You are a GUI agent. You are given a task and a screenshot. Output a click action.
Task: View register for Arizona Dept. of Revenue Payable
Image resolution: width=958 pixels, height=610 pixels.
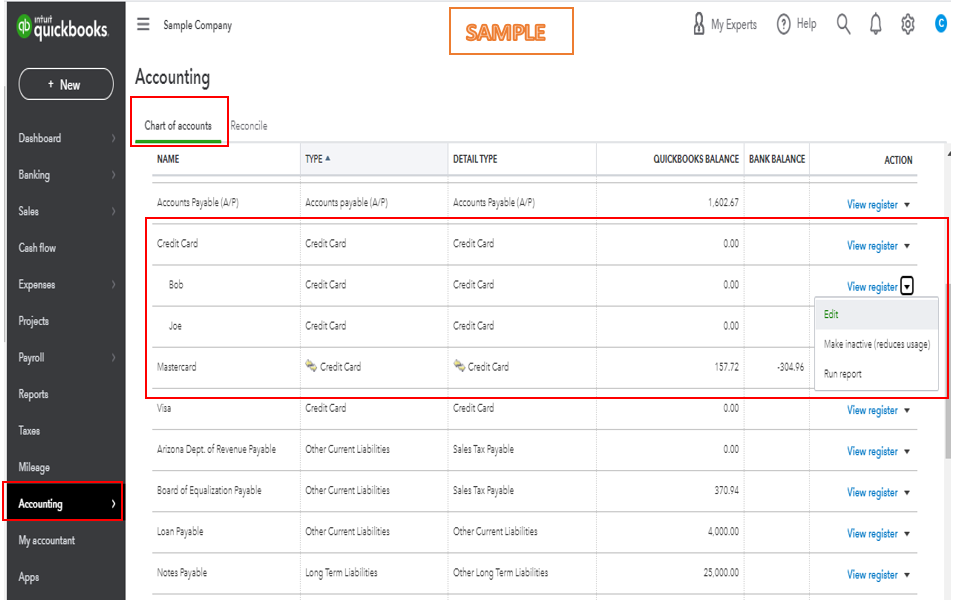pos(872,452)
